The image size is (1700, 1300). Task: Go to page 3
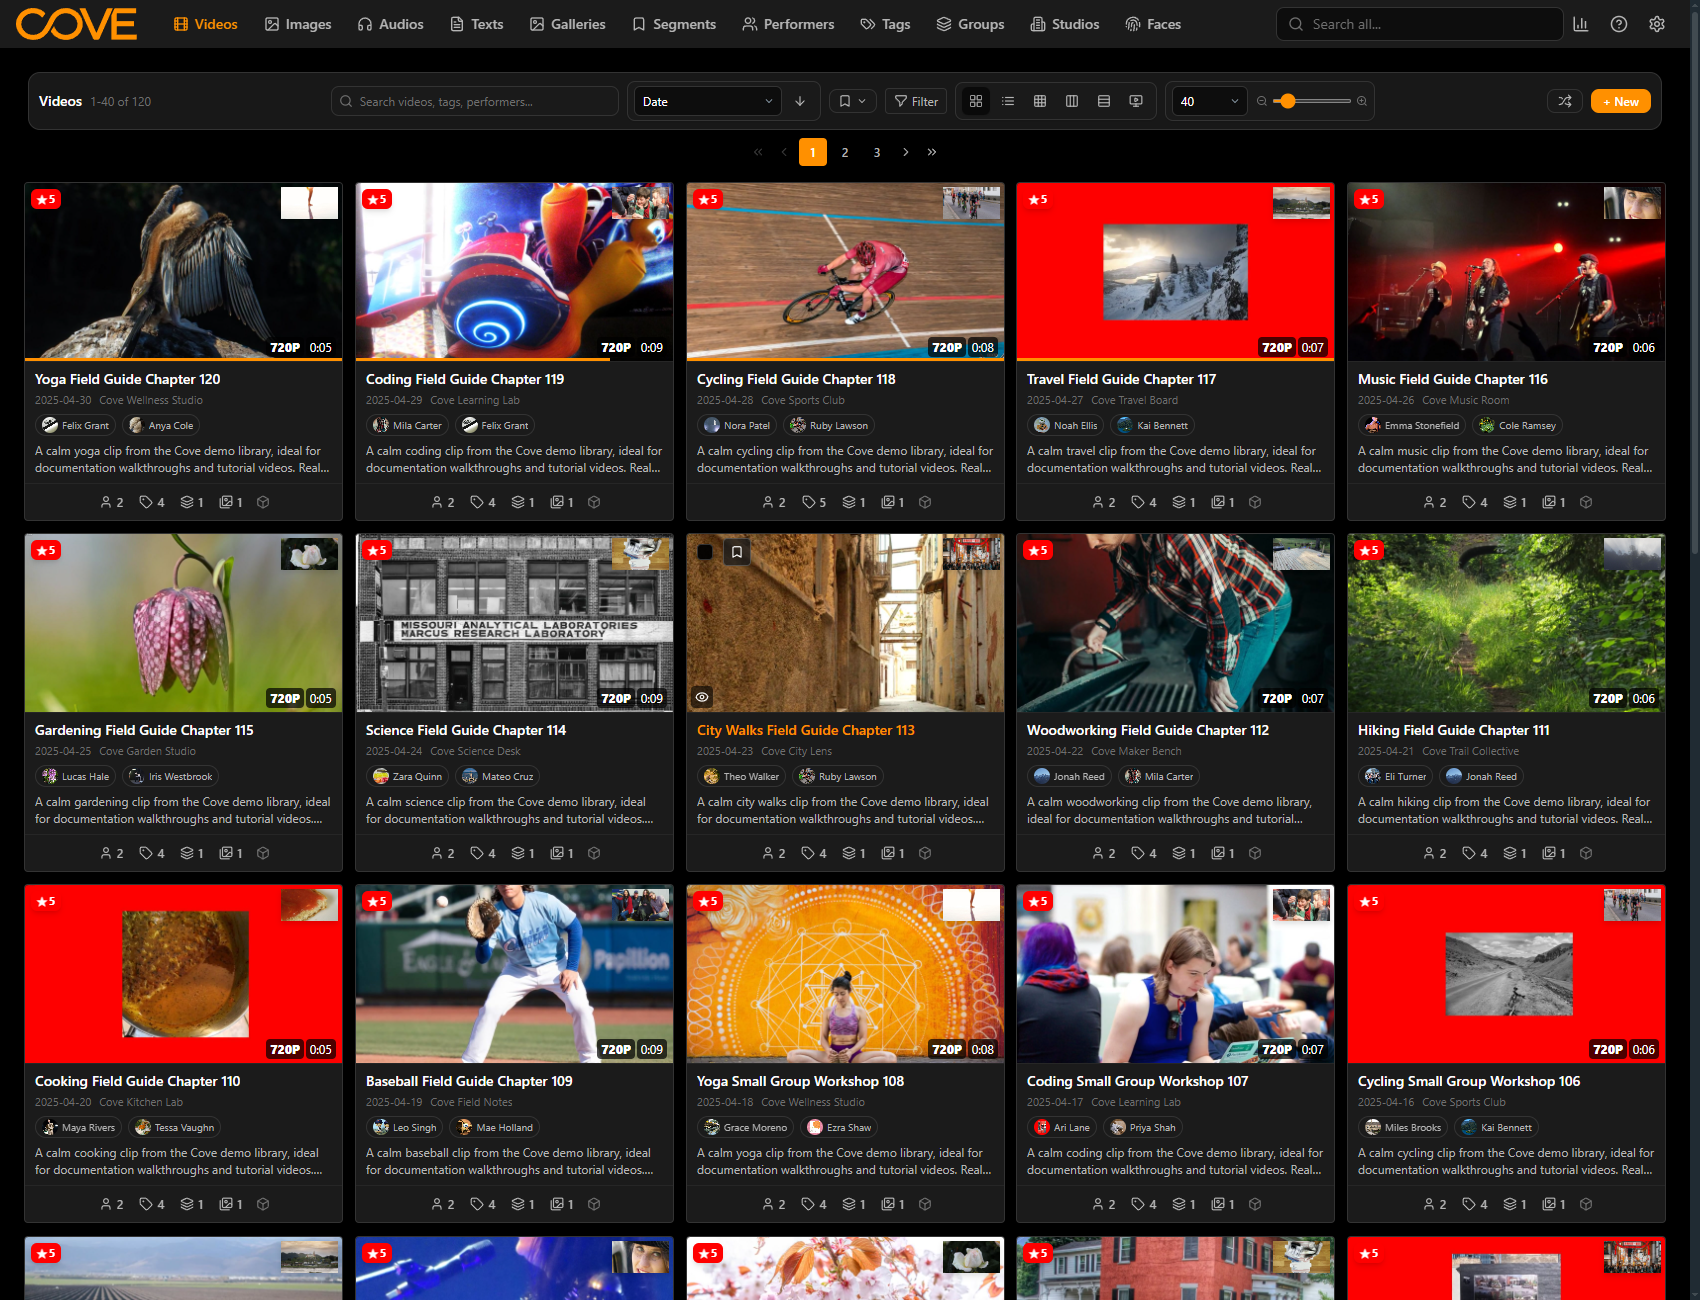tap(877, 152)
